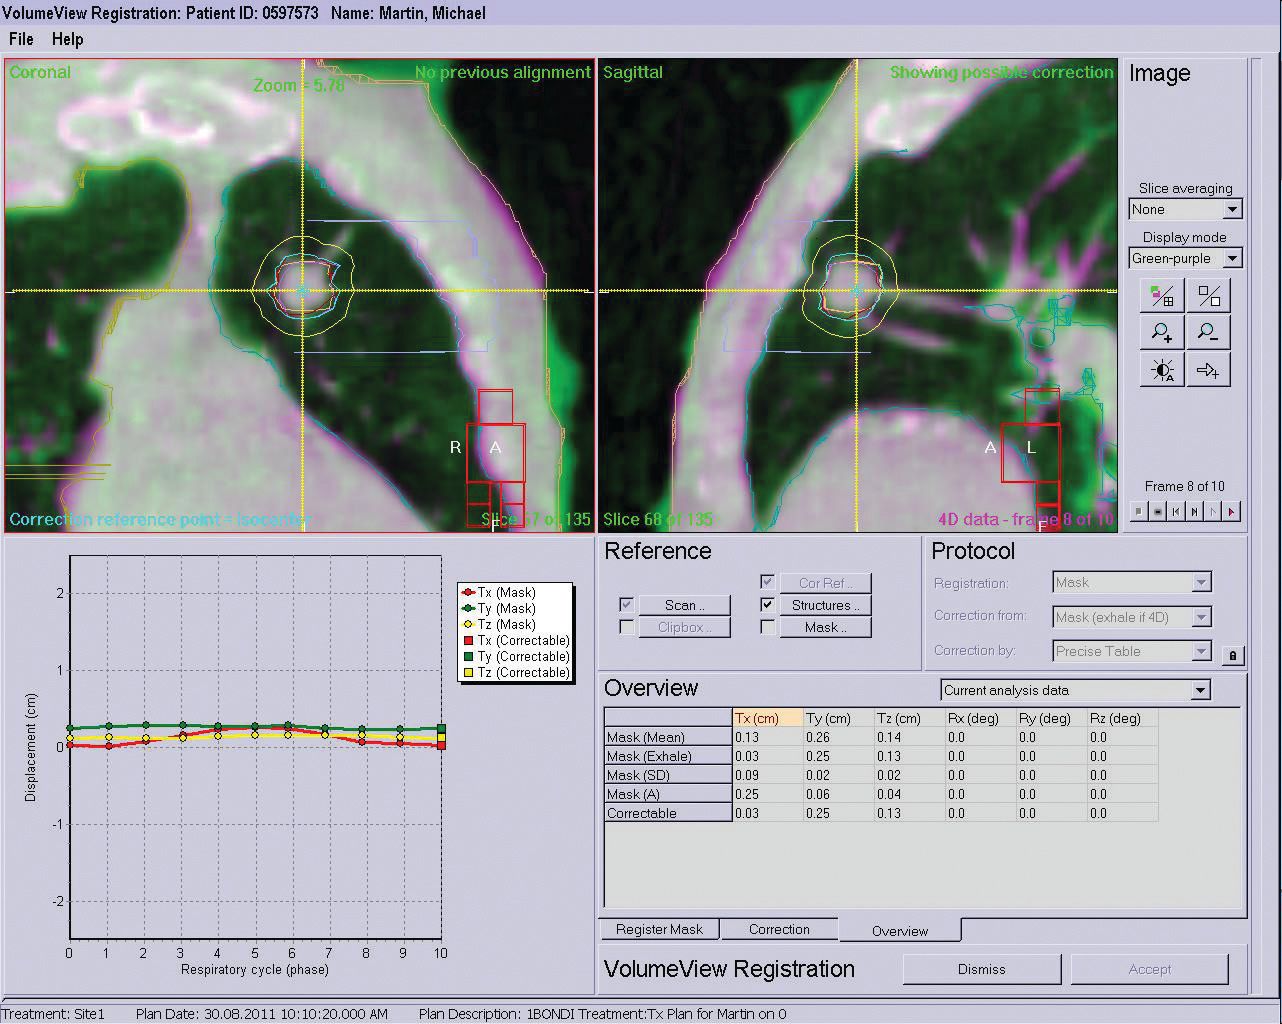Select the Tx (cm) column header
This screenshot has width=1282, height=1024.
pyautogui.click(x=767, y=718)
